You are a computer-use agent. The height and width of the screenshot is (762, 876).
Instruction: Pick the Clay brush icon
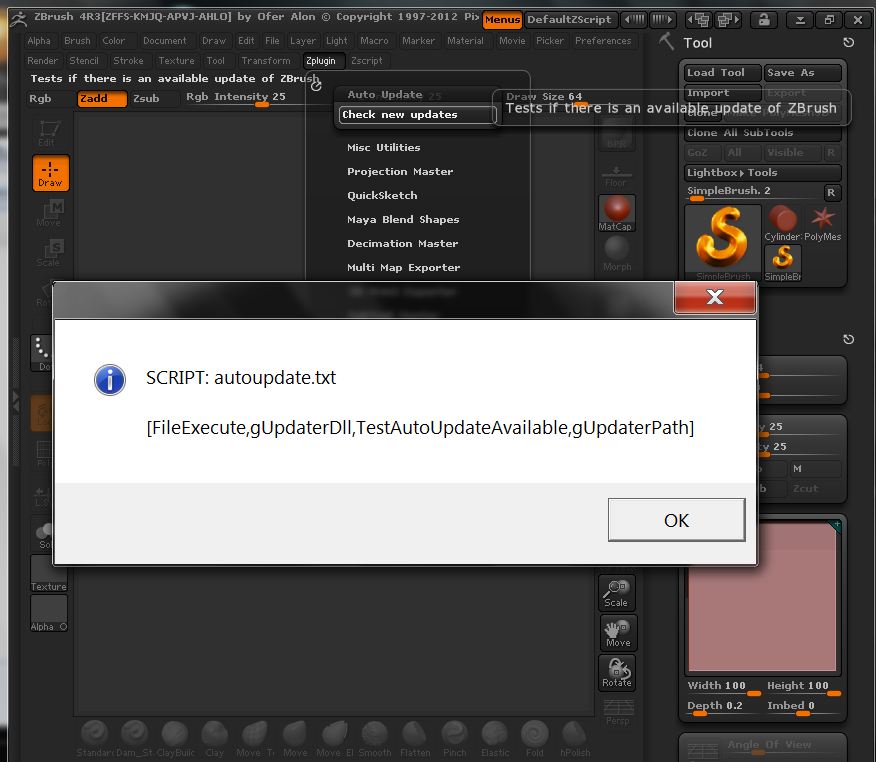[x=215, y=737]
